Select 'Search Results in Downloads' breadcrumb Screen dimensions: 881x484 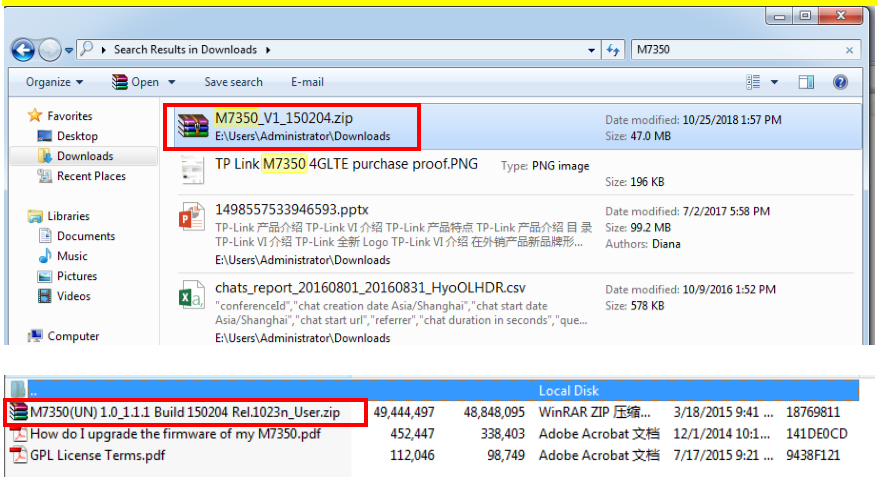tap(185, 49)
